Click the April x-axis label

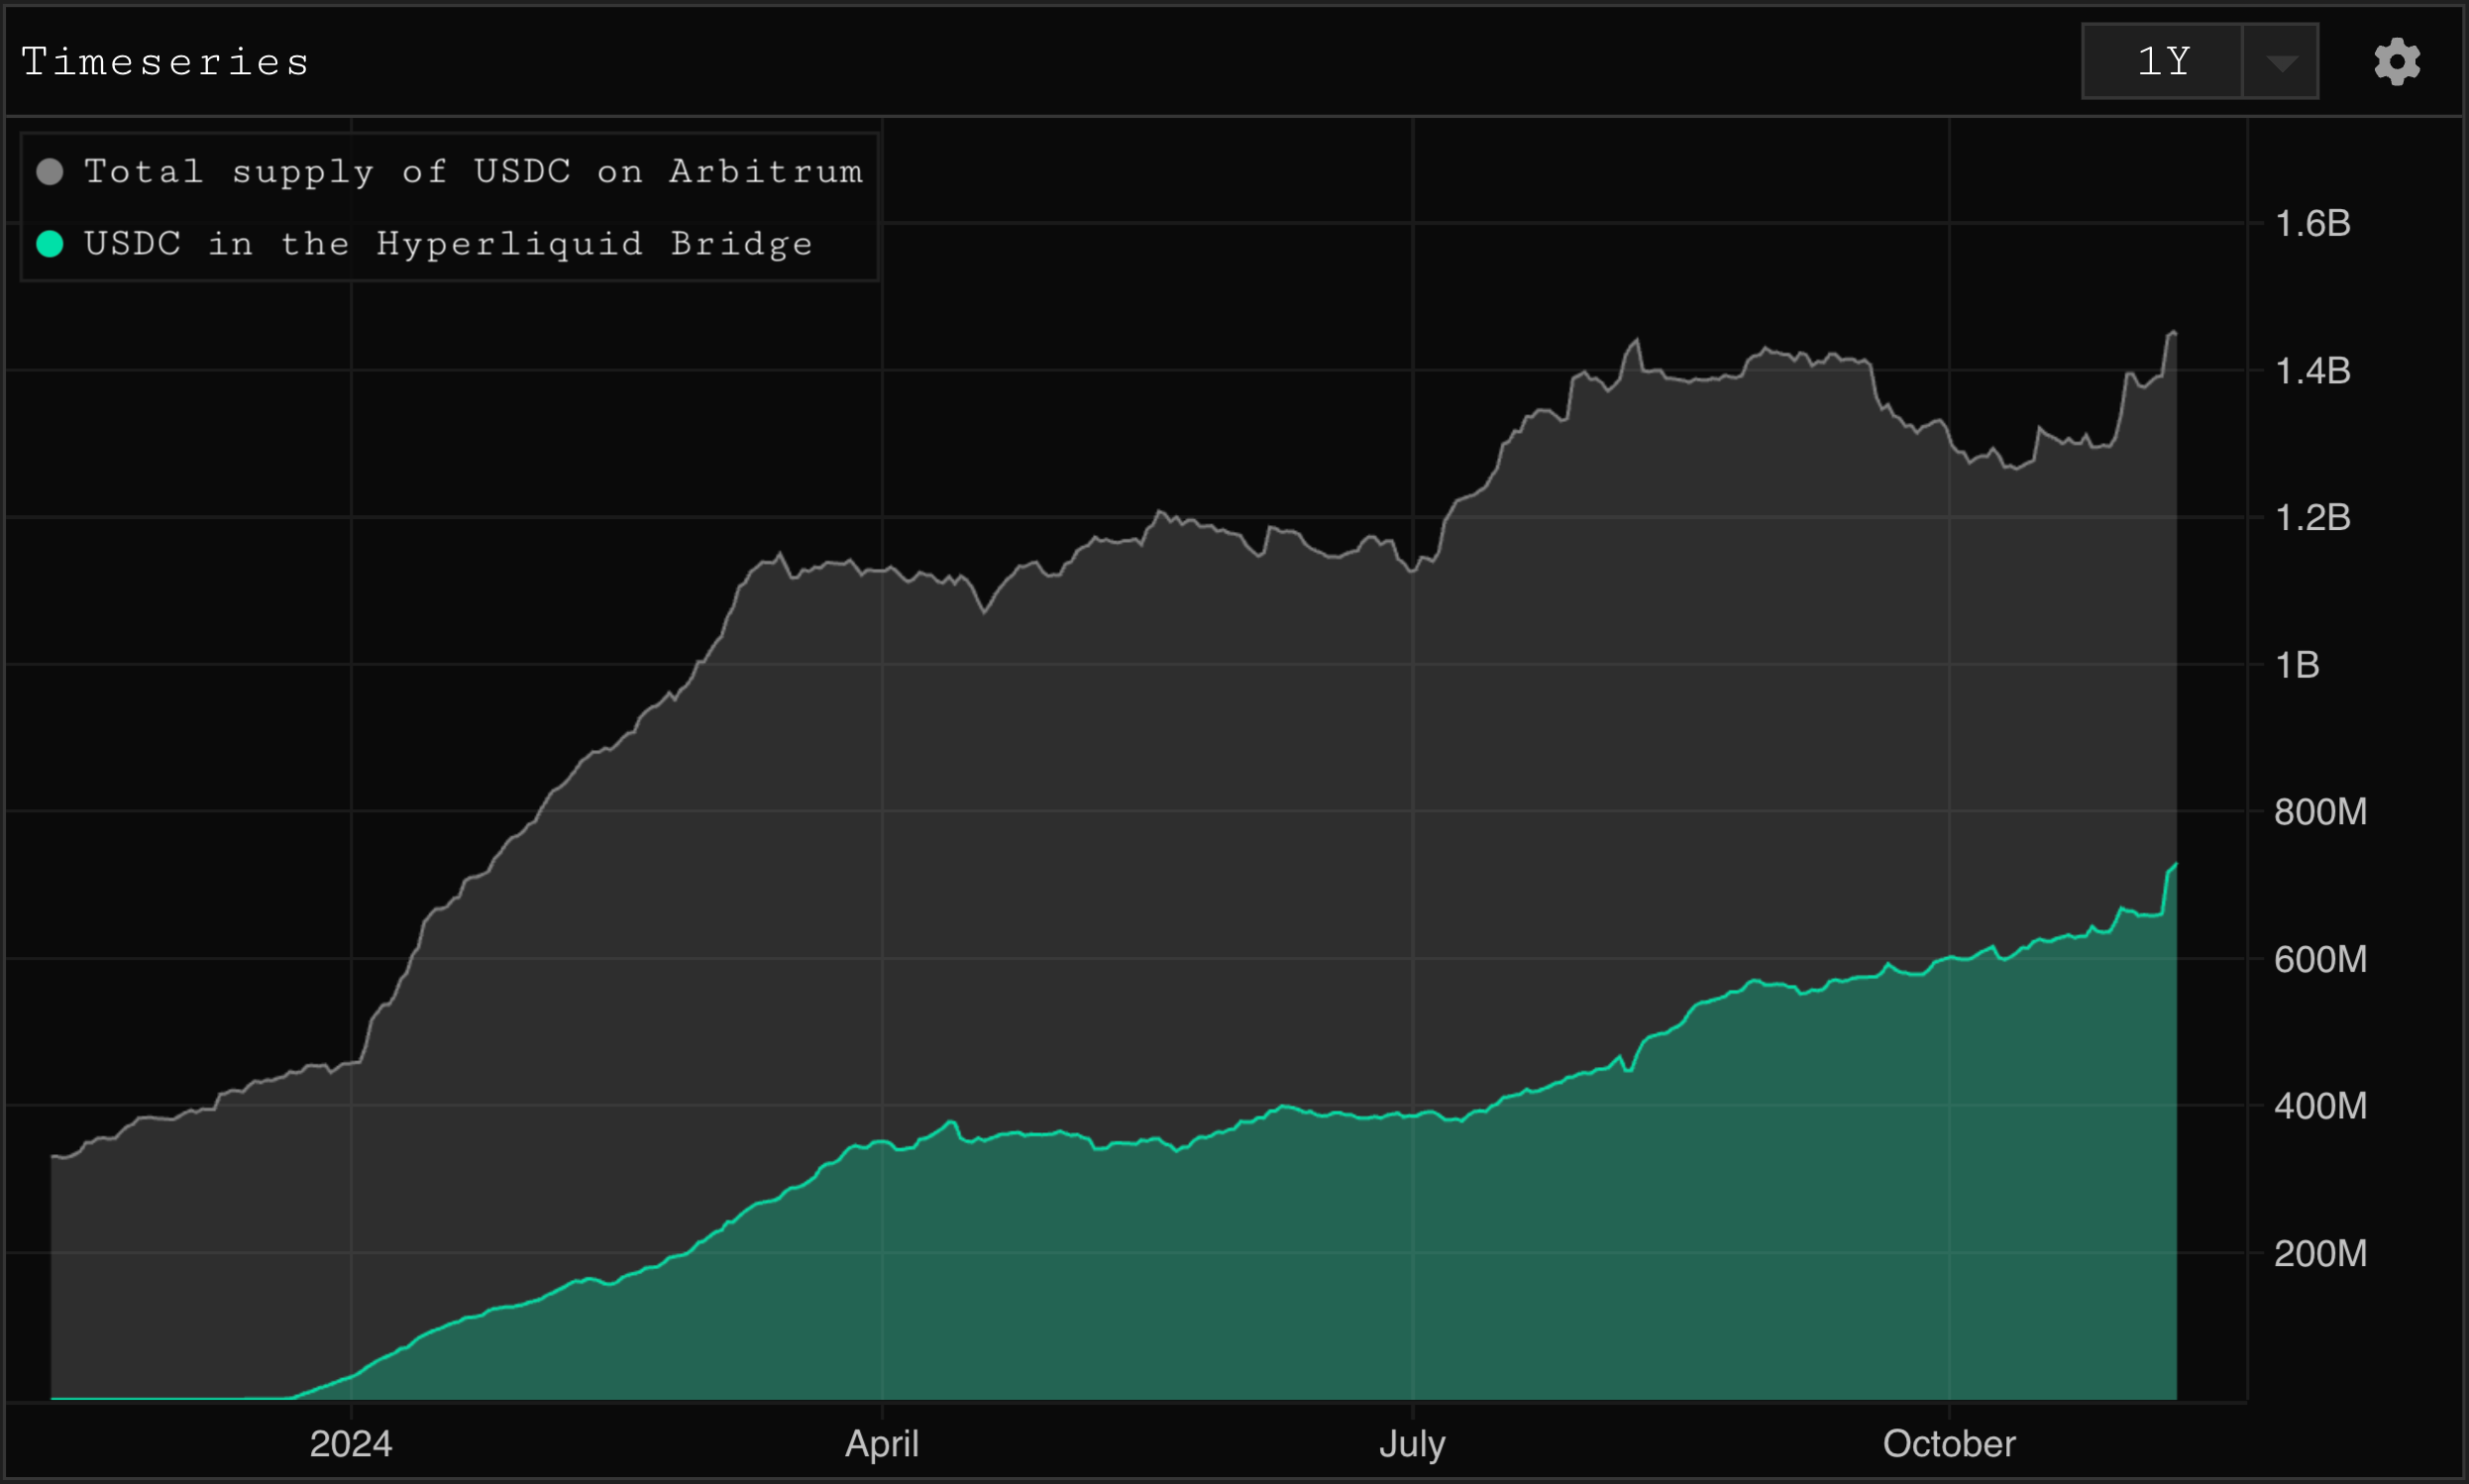[x=882, y=1443]
